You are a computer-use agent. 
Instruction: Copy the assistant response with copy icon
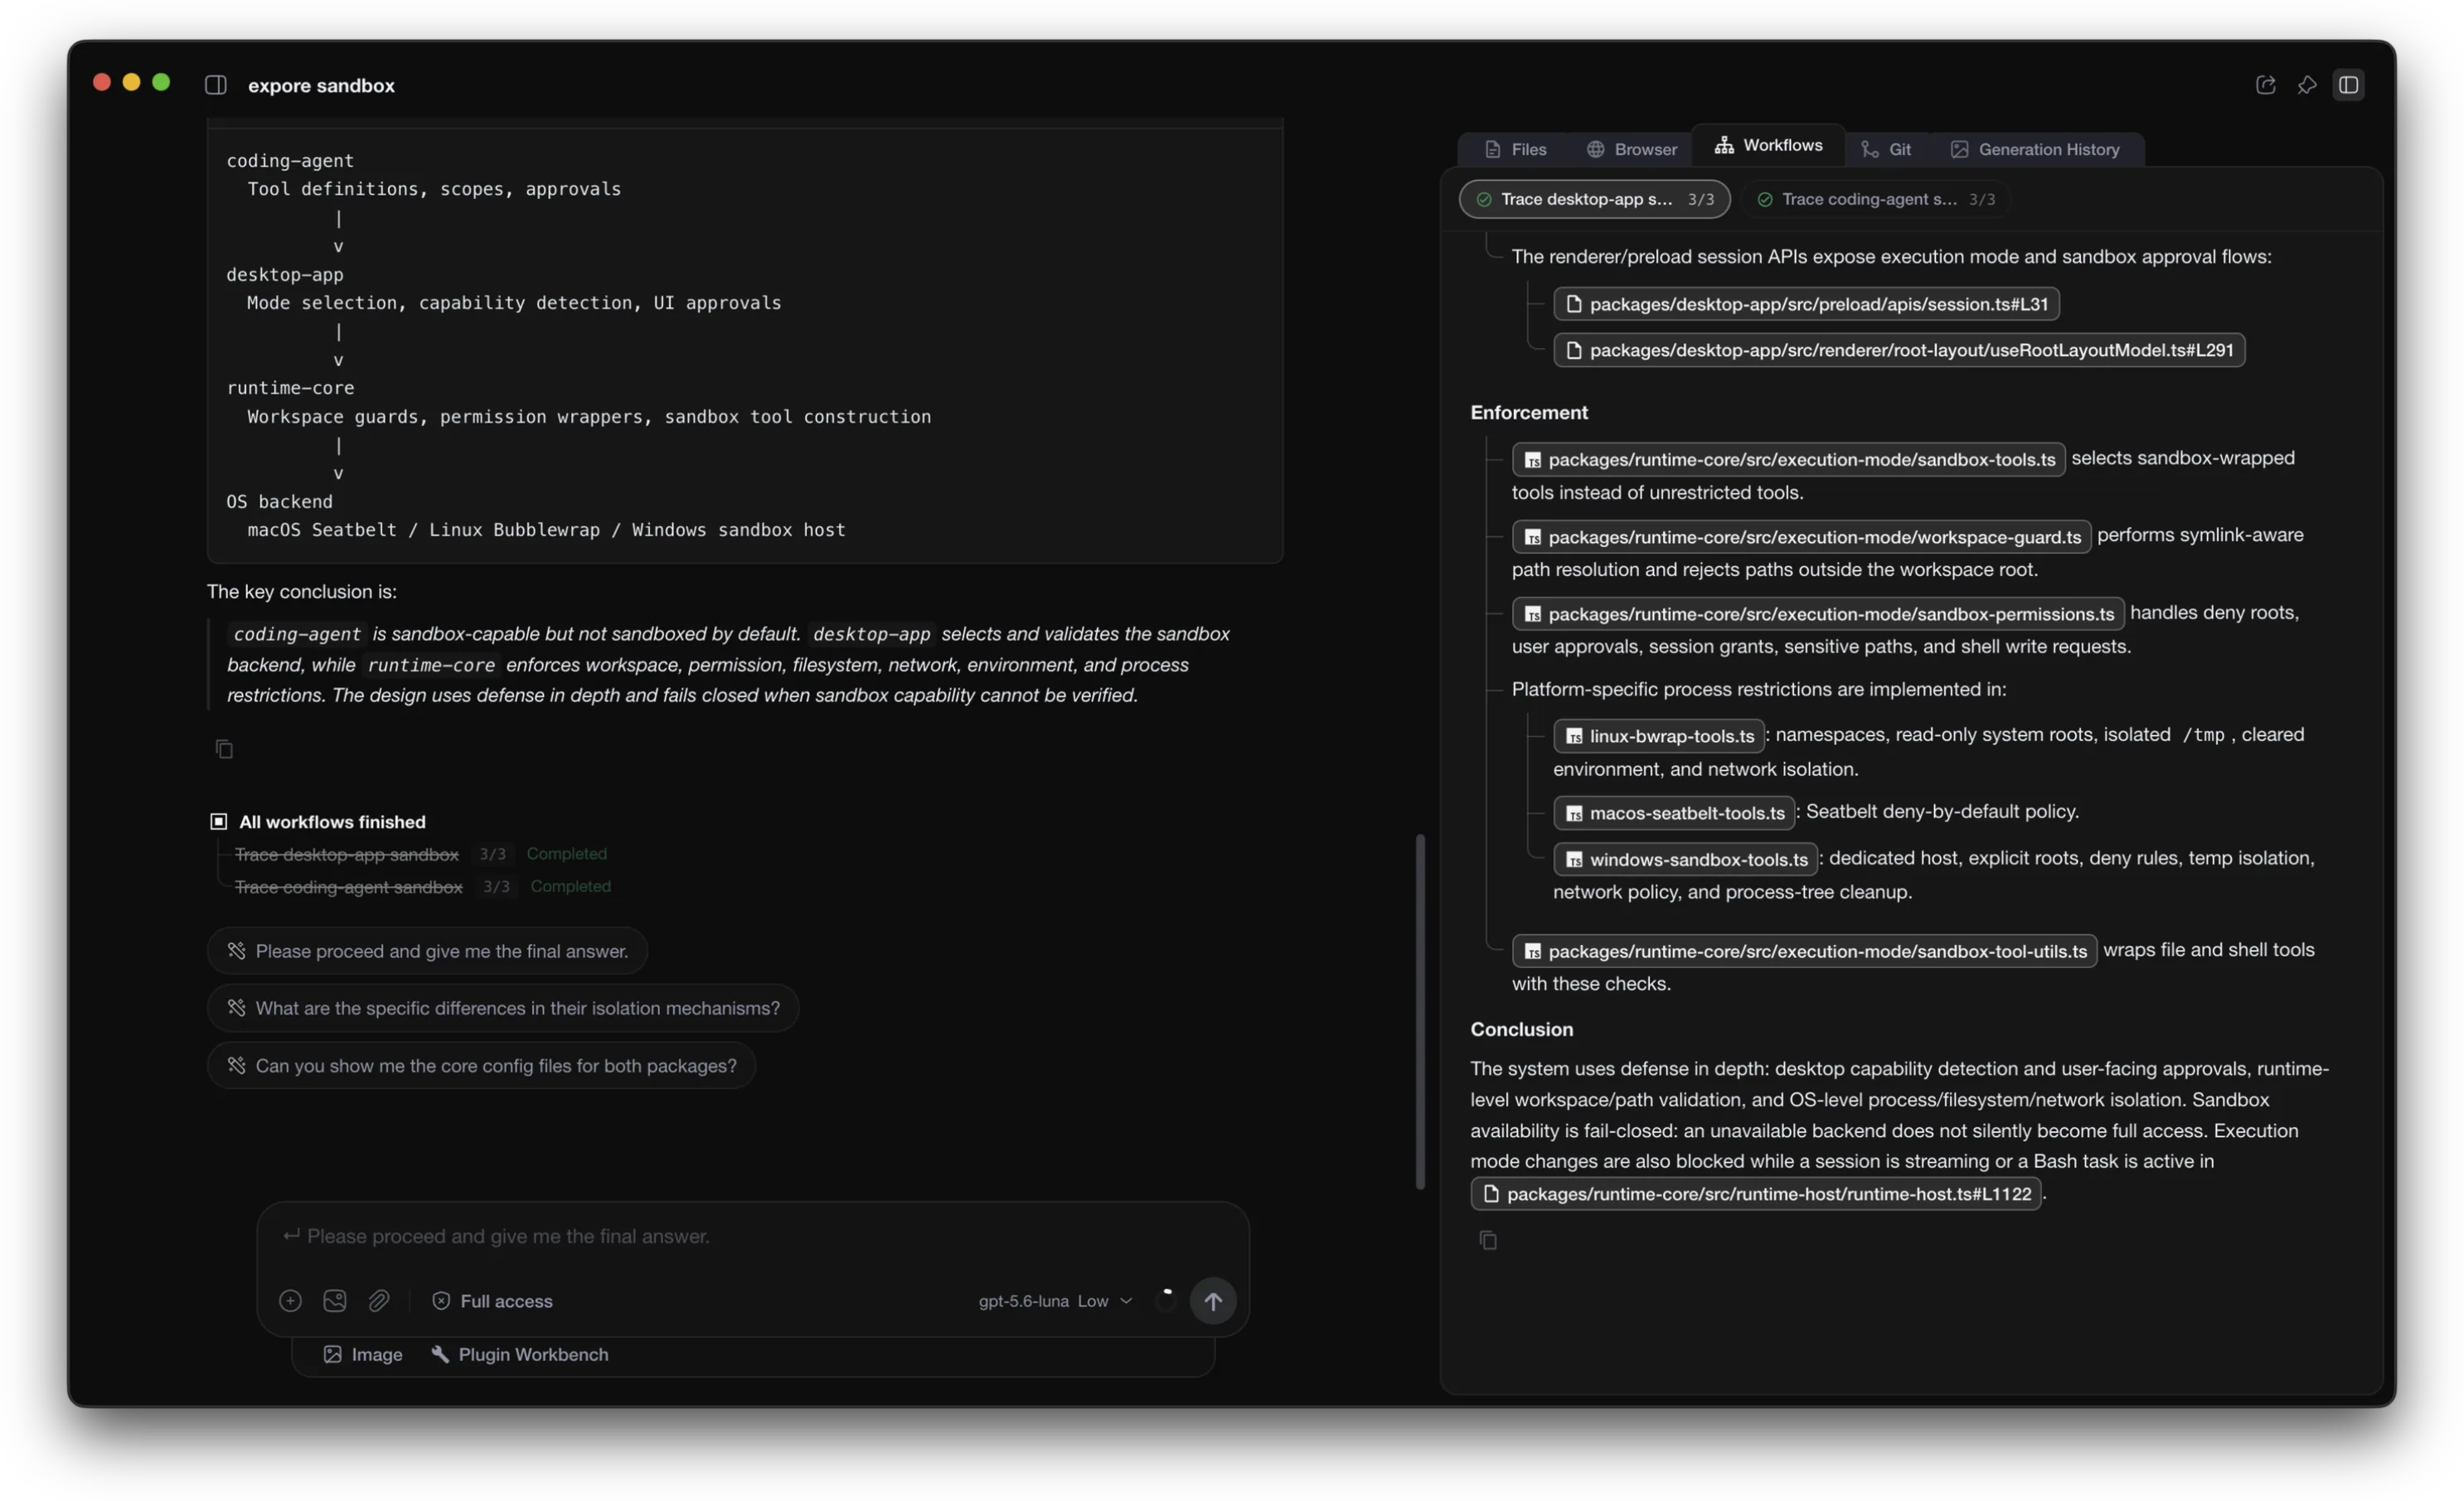[224, 749]
